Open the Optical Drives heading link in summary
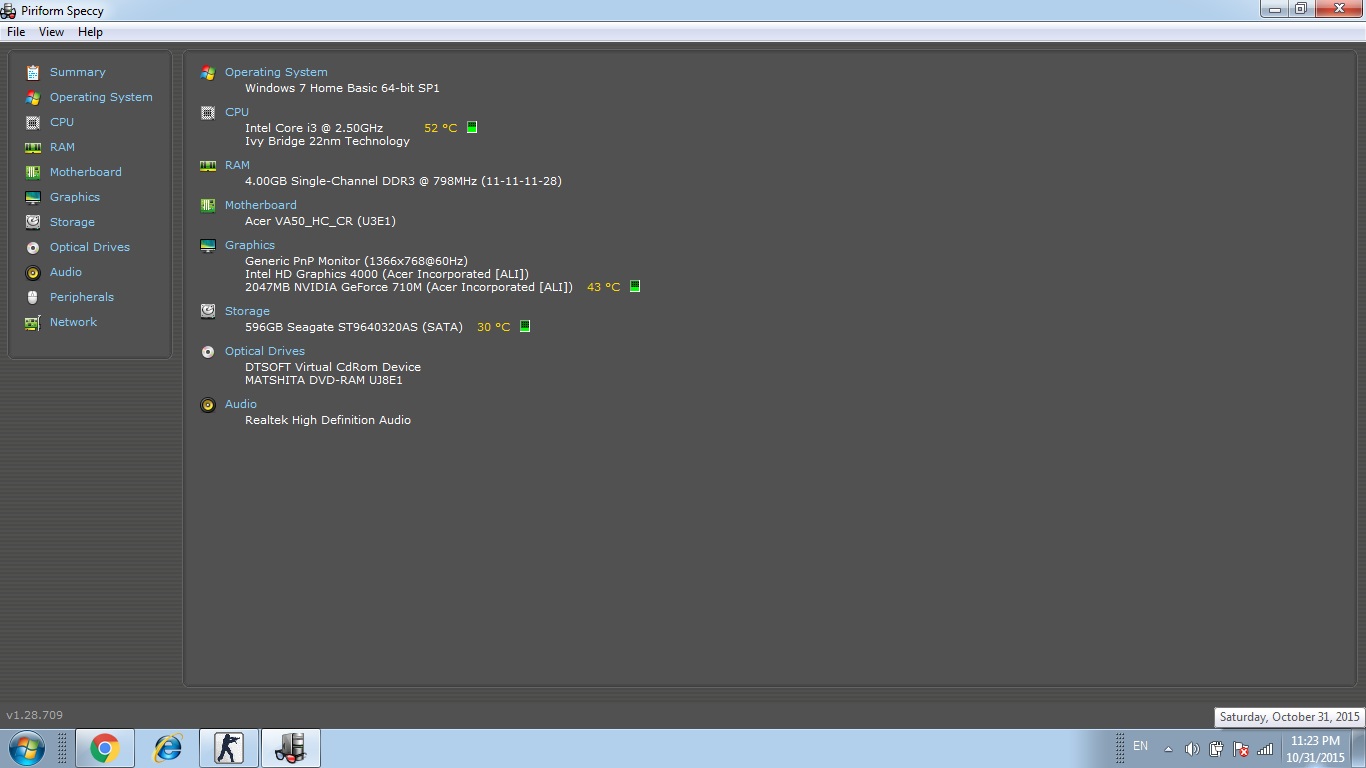Viewport: 1366px width, 768px height. point(265,351)
